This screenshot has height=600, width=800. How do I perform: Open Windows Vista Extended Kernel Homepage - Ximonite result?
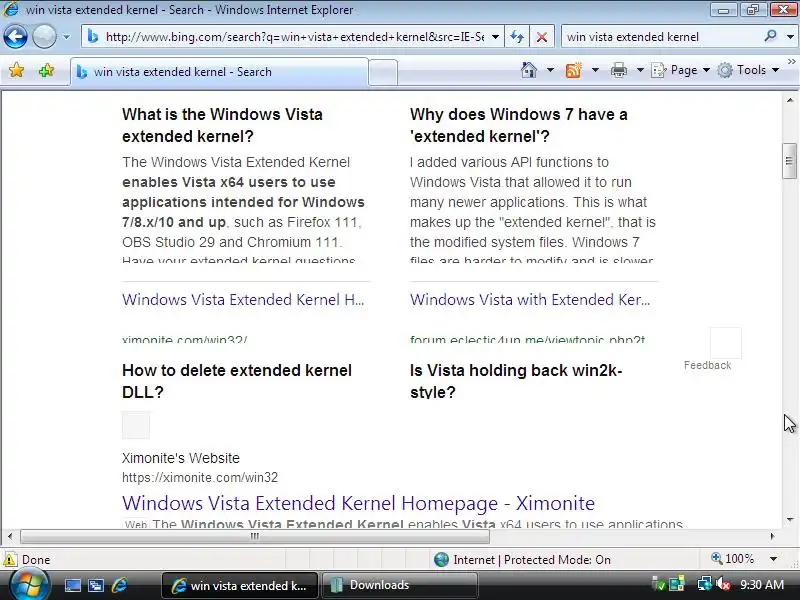pos(358,503)
